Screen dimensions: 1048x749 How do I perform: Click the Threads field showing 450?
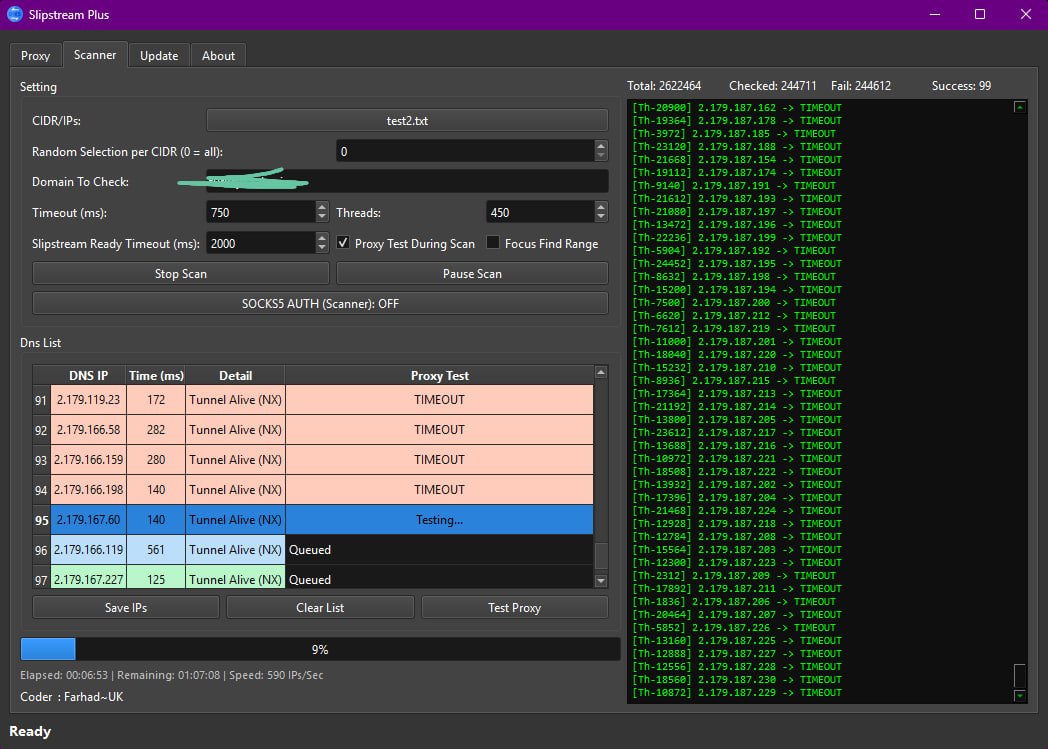540,212
